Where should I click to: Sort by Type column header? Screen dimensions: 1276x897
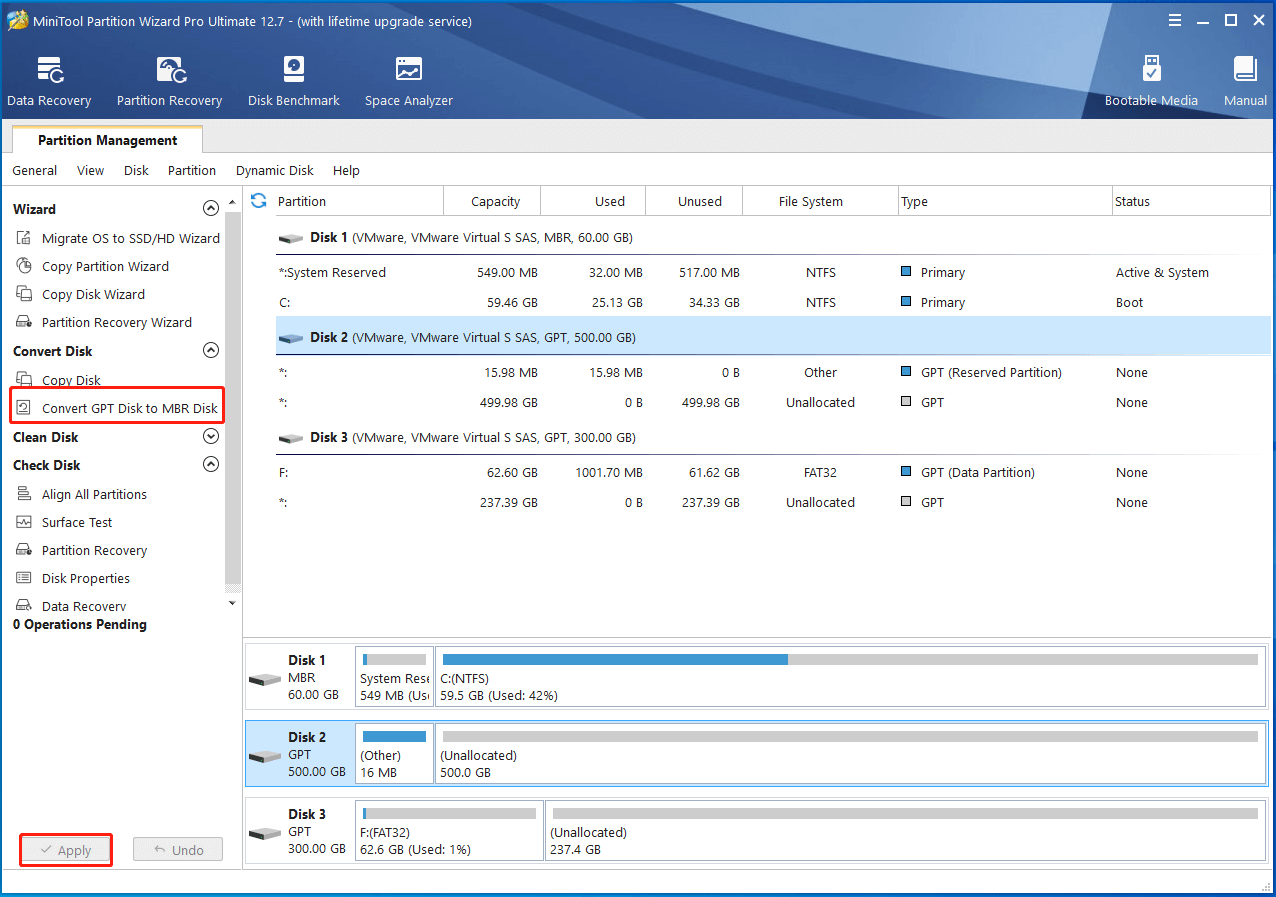click(1005, 201)
